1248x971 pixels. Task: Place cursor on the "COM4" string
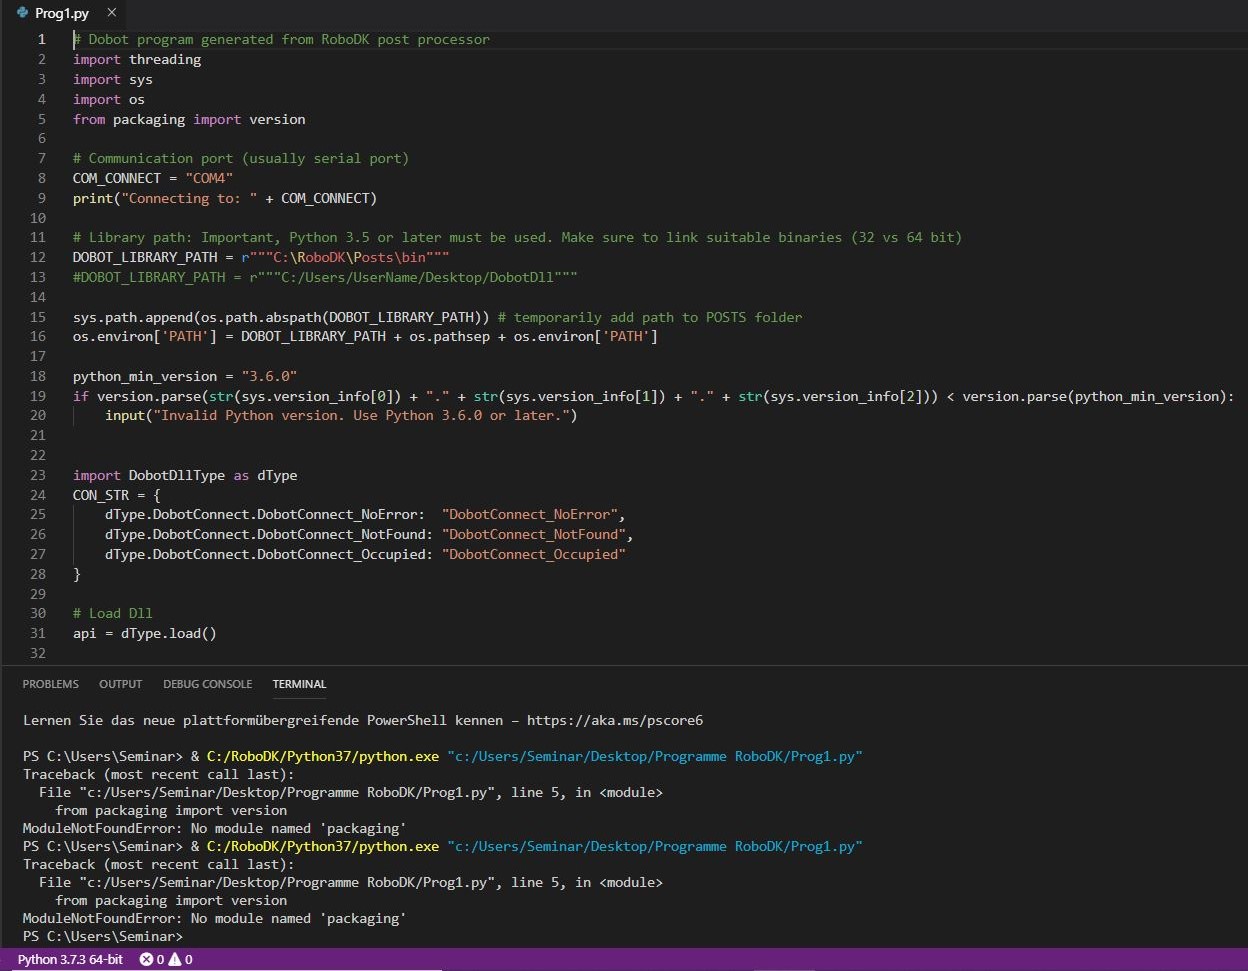[209, 178]
